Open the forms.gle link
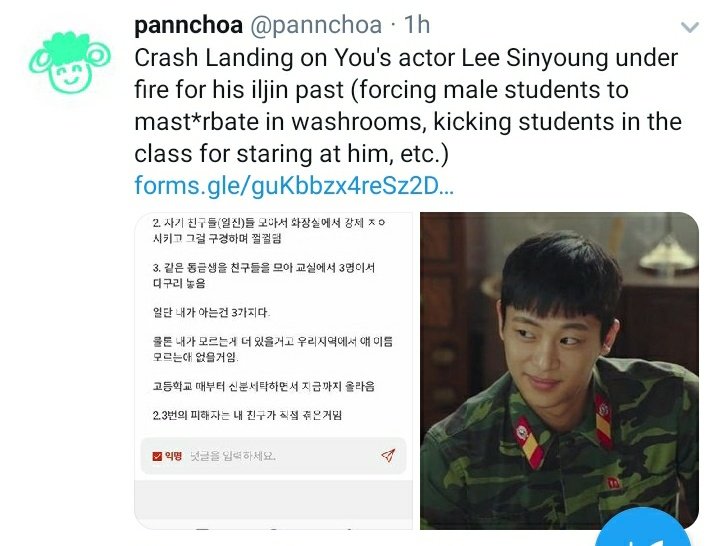Image resolution: width=720 pixels, height=546 pixels. coord(294,185)
